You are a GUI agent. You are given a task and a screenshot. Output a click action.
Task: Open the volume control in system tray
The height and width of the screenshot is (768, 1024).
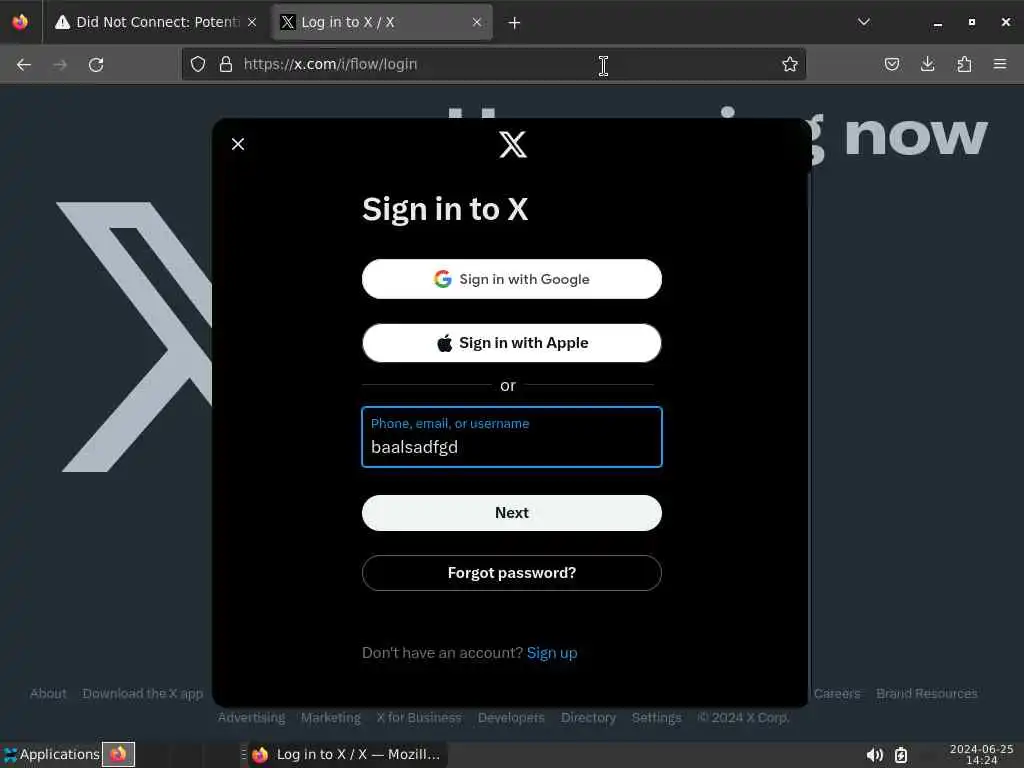pyautogui.click(x=874, y=756)
